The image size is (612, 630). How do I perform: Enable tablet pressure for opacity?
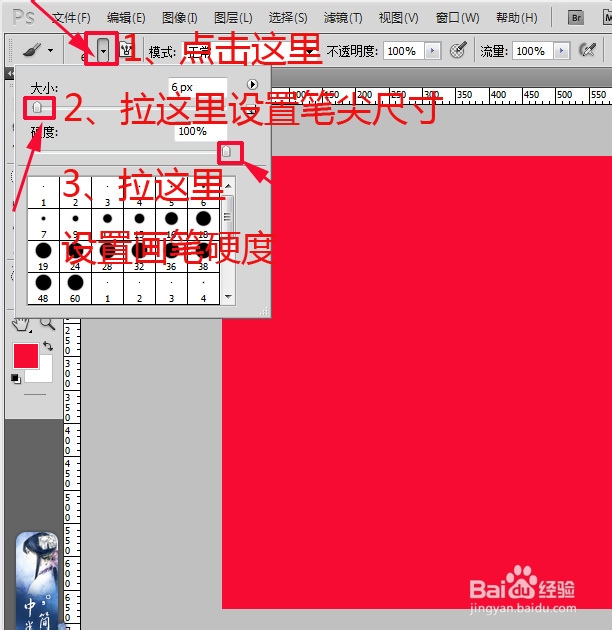[x=458, y=51]
